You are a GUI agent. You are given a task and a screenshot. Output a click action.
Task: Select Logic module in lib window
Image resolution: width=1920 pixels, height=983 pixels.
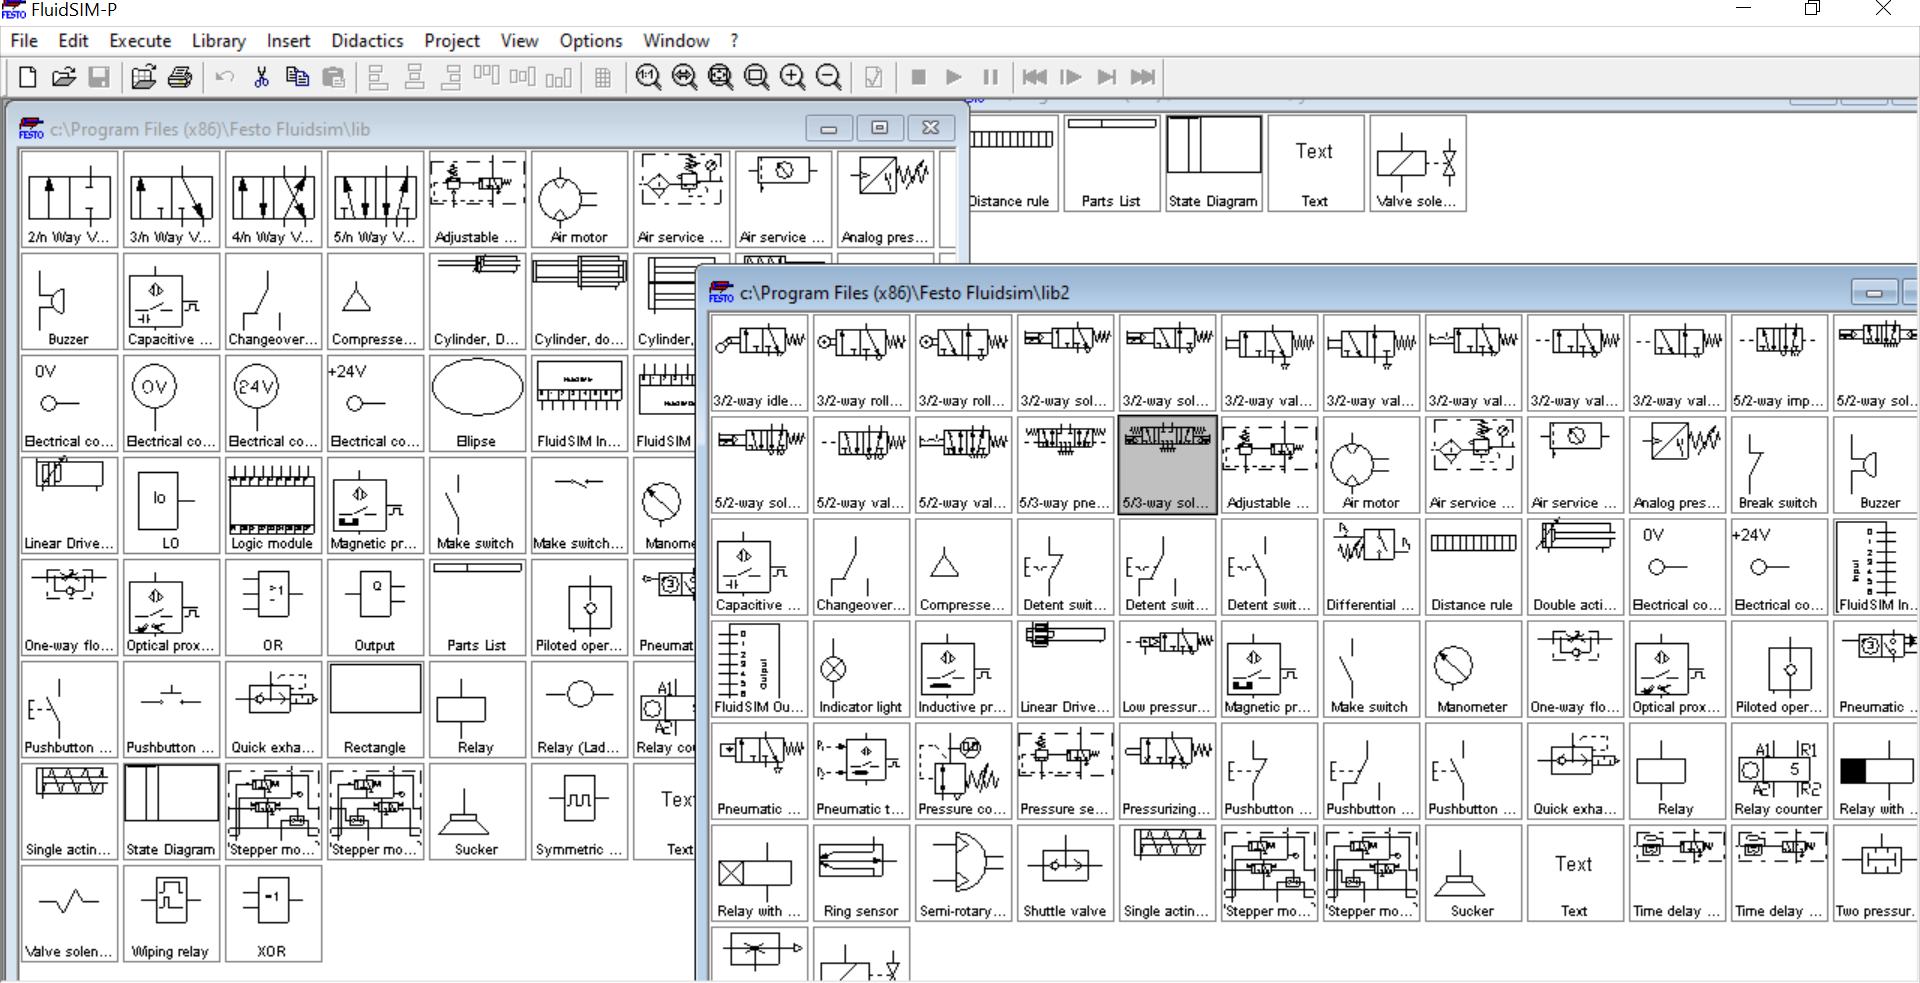[x=273, y=505]
